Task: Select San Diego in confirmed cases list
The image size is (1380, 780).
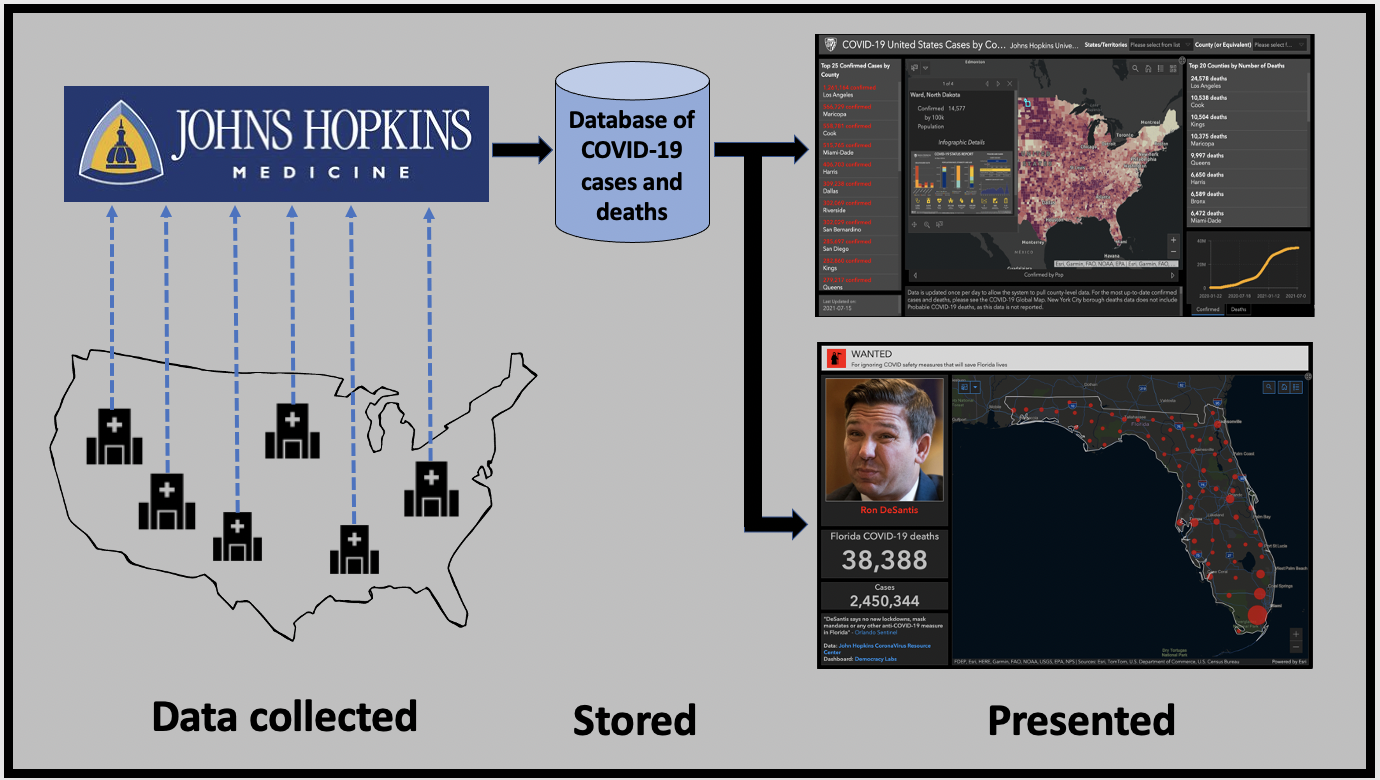Action: click(859, 245)
